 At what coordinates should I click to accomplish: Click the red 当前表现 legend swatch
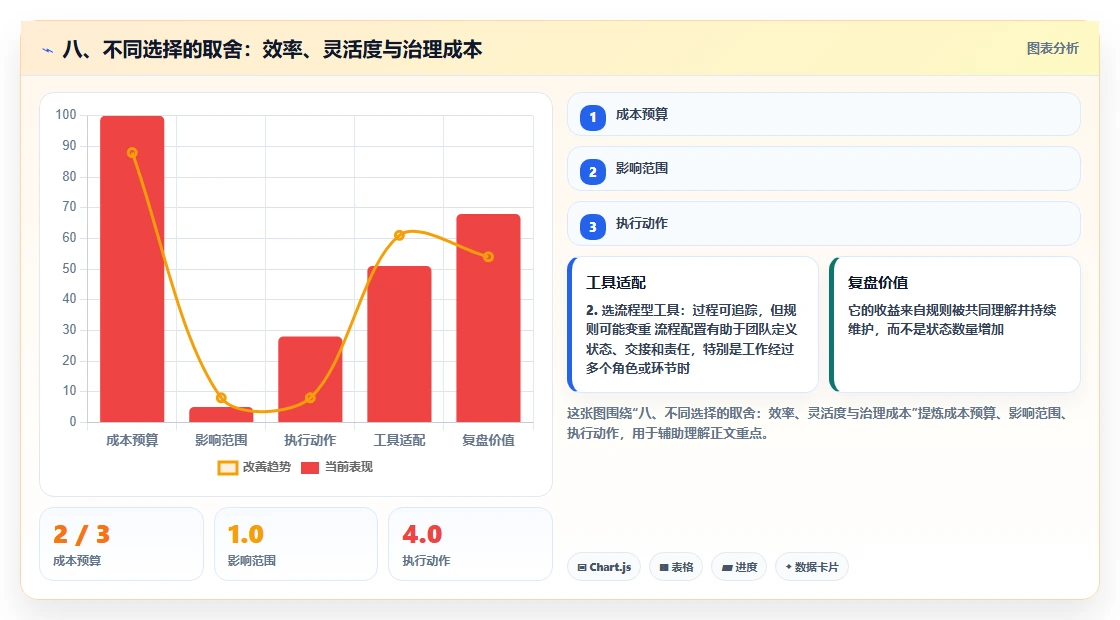coord(309,468)
